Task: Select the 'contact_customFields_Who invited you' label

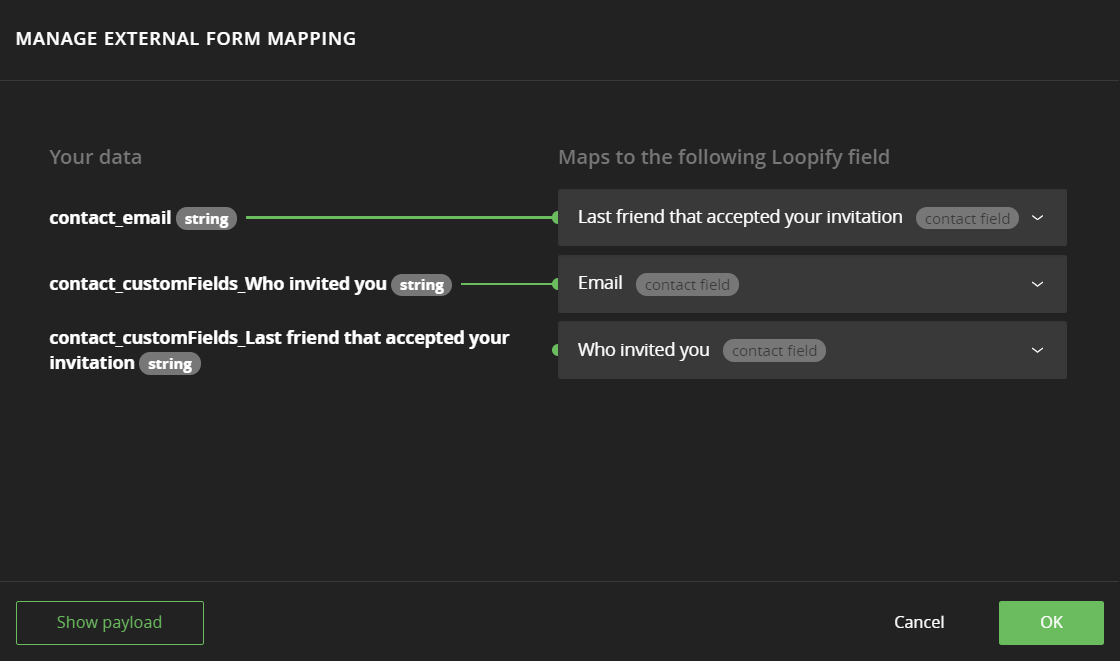Action: click(218, 284)
